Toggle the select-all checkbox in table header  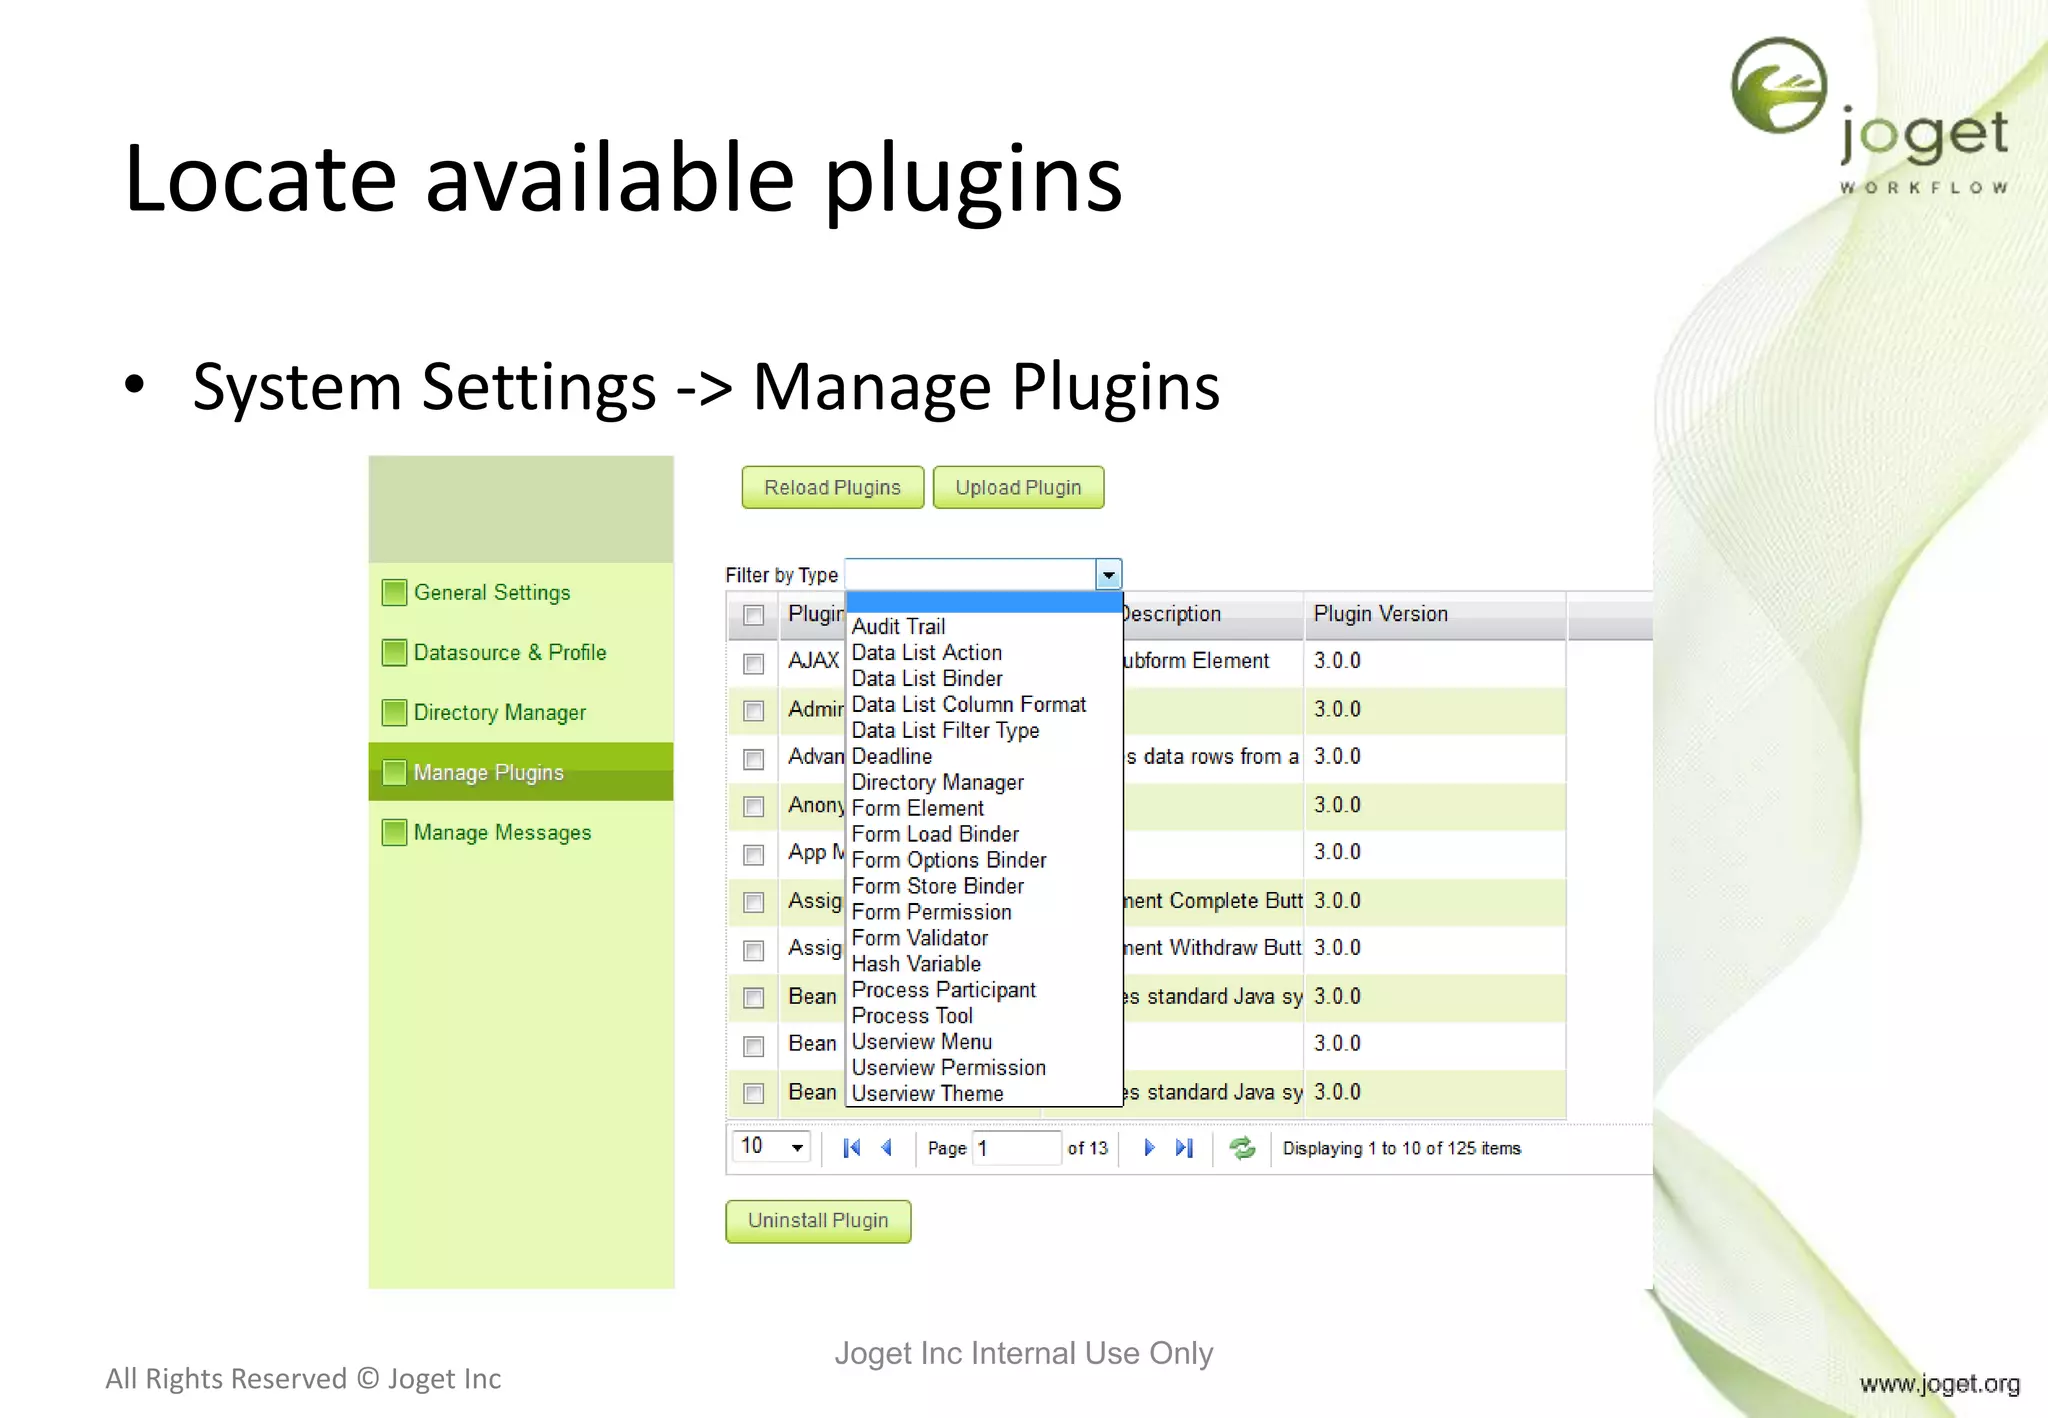click(x=754, y=615)
